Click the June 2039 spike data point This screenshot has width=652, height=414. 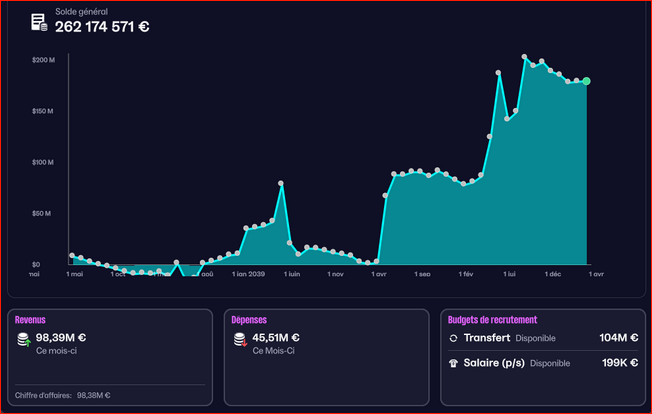(281, 183)
